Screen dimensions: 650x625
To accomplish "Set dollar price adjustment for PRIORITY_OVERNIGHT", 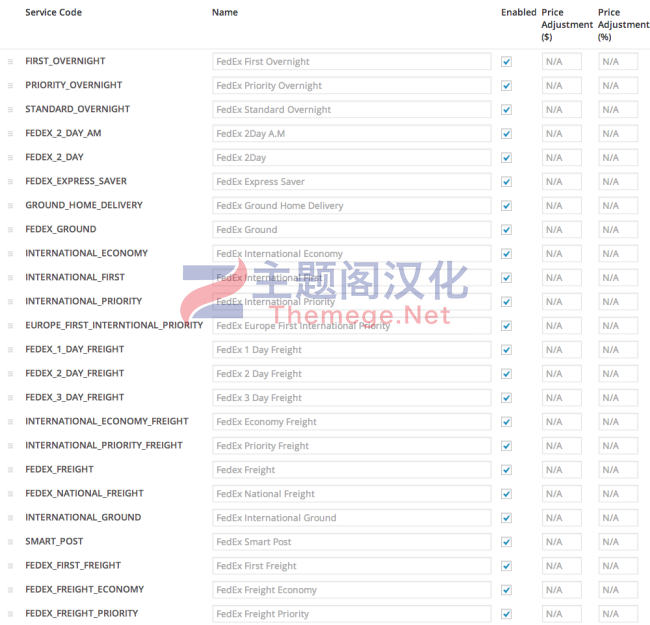I will 562,86.
